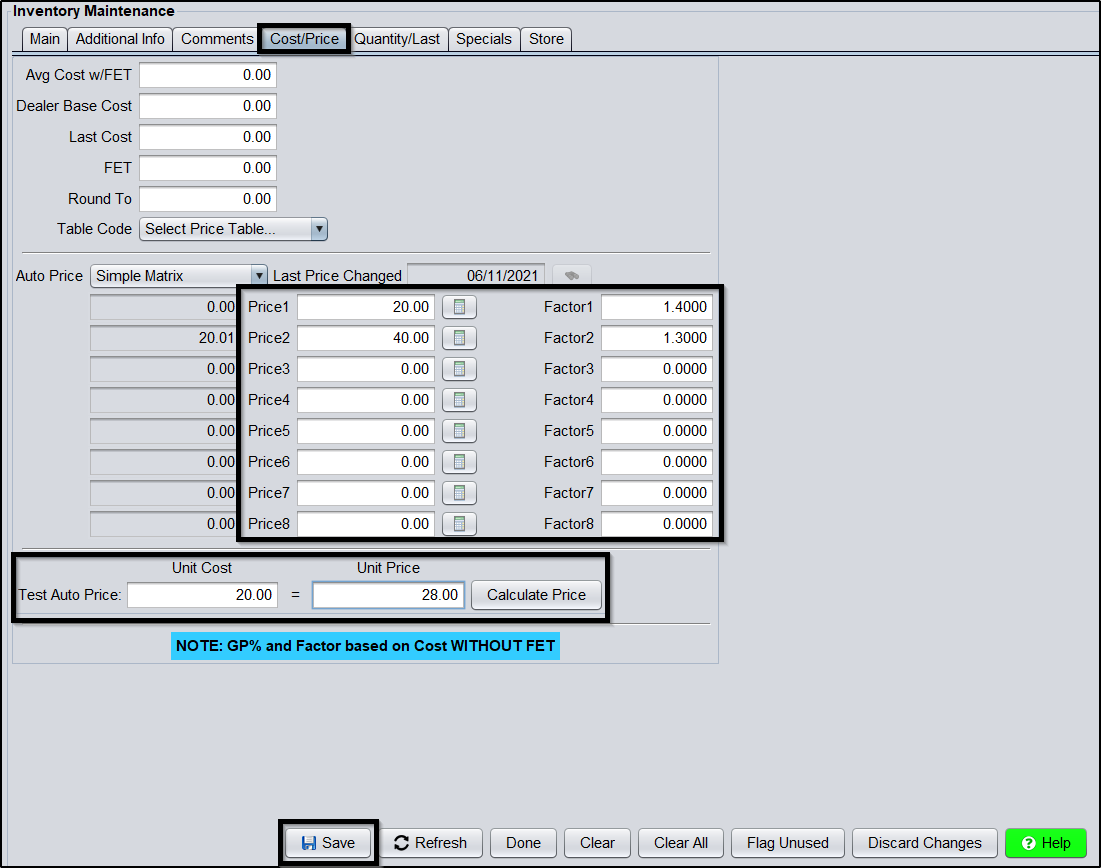This screenshot has height=868, width=1101.
Task: Click the Clear button
Action: click(597, 843)
